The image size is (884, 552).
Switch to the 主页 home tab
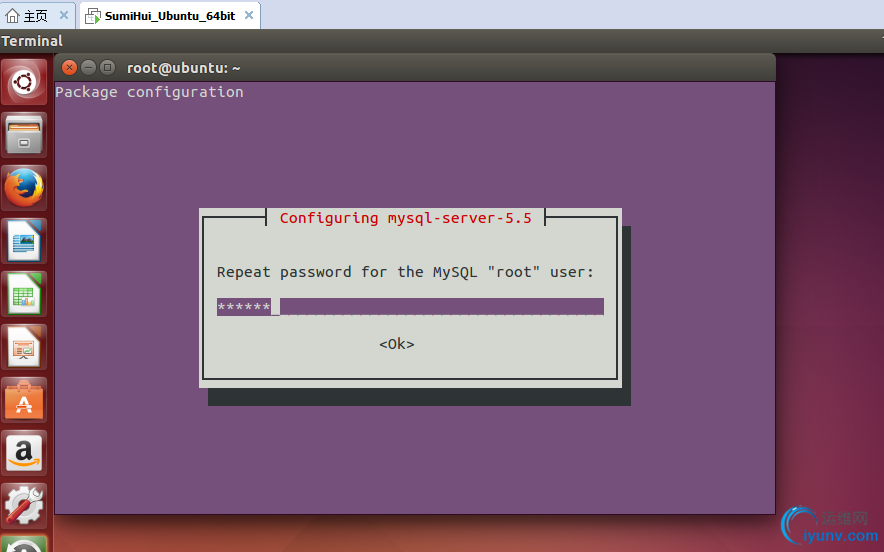pos(38,16)
